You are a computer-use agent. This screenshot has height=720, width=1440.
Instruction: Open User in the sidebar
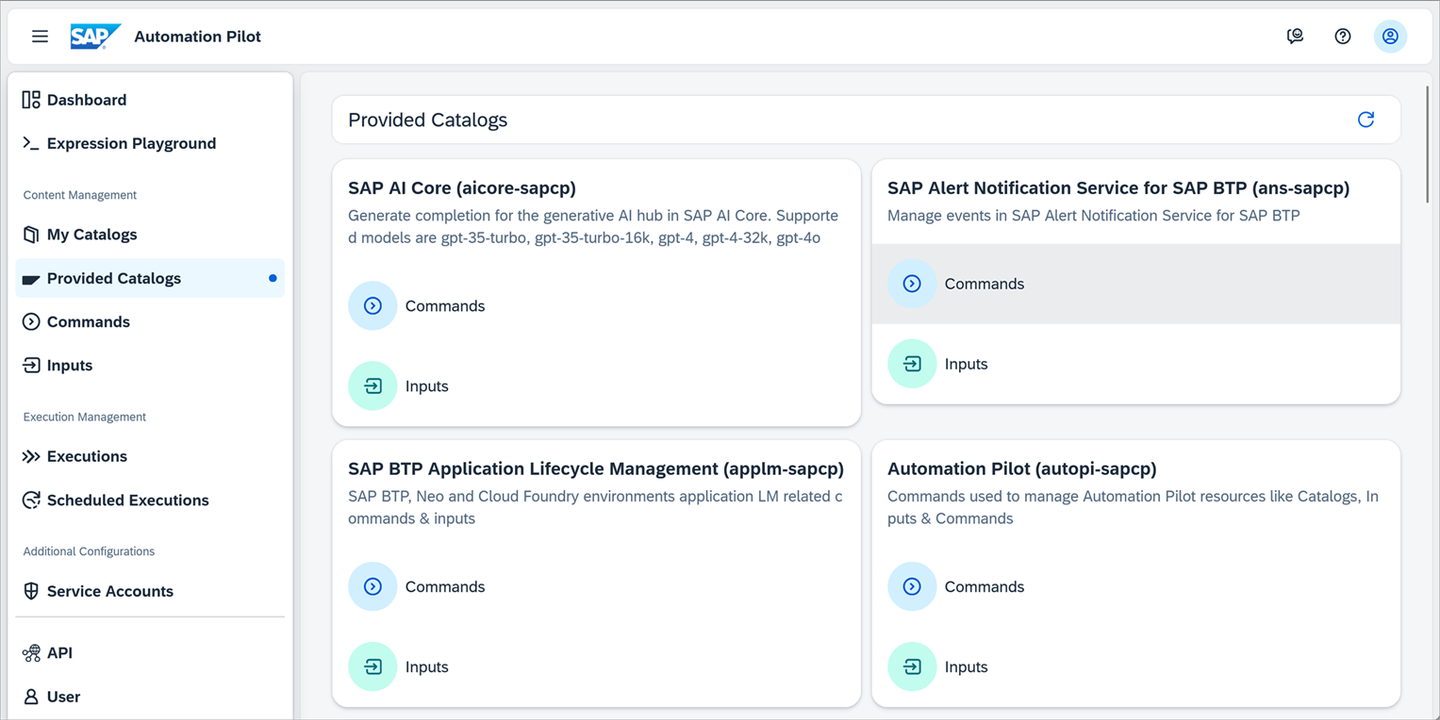pos(150,697)
